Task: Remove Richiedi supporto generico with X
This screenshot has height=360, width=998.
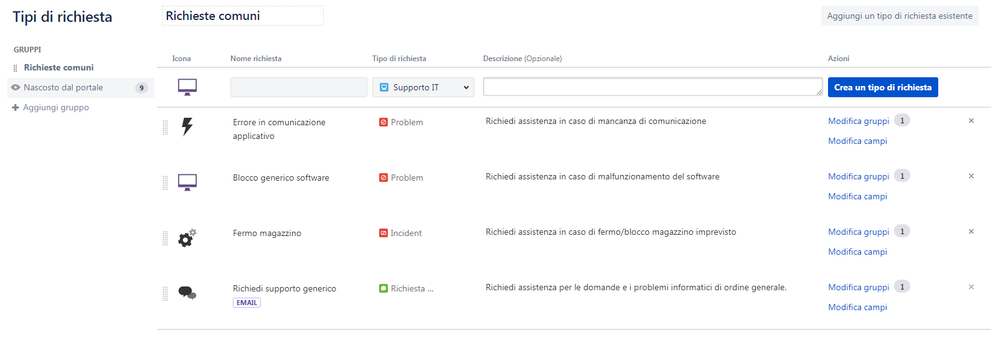Action: click(971, 287)
